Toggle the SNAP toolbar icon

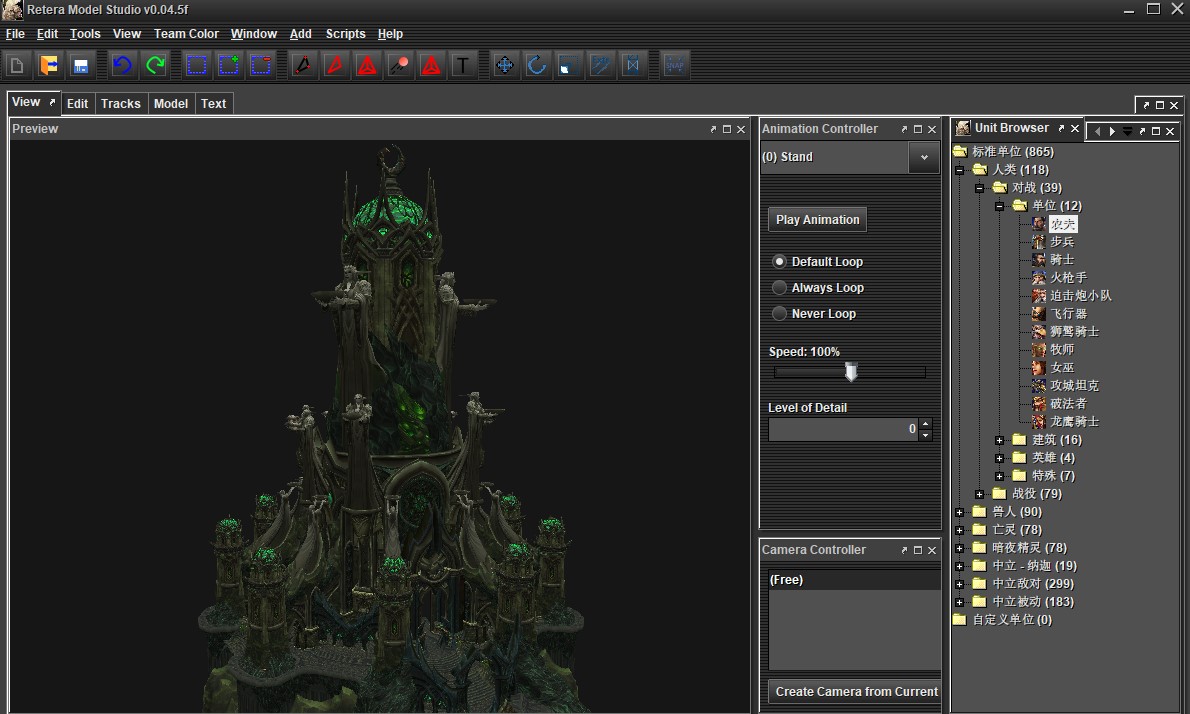(x=674, y=65)
